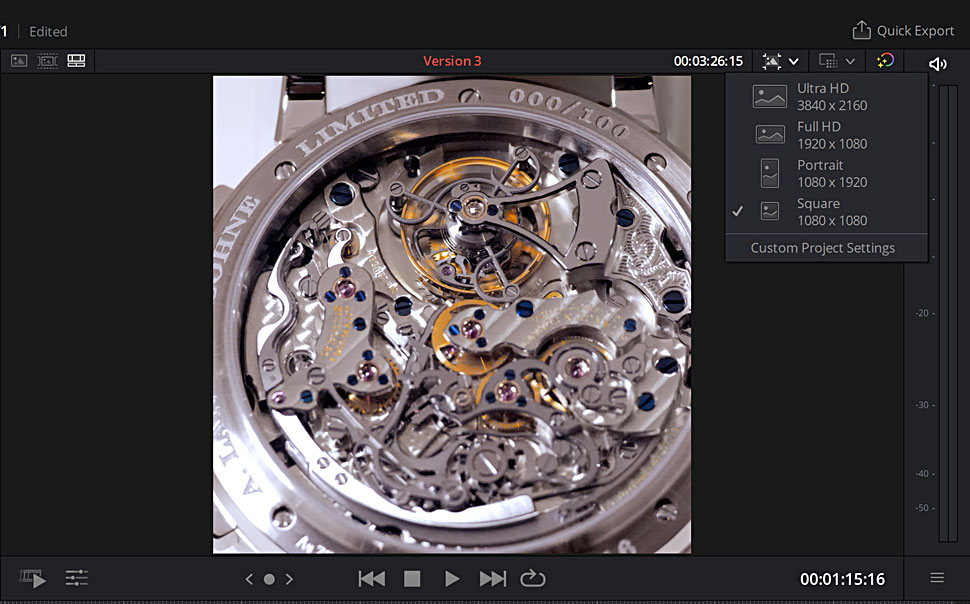Click the 00:03:26:15 duration timecode

point(708,61)
